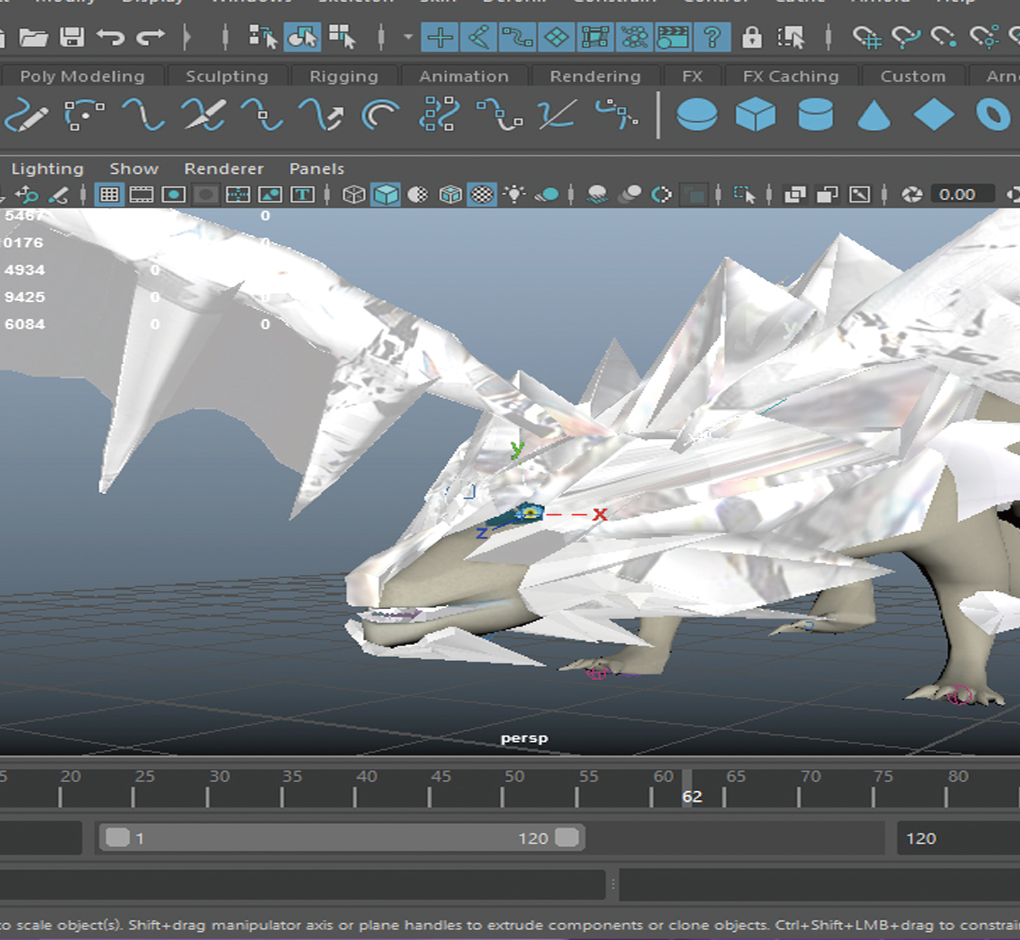
Task: Toggle the miscellaneous question mark mask
Action: [712, 37]
